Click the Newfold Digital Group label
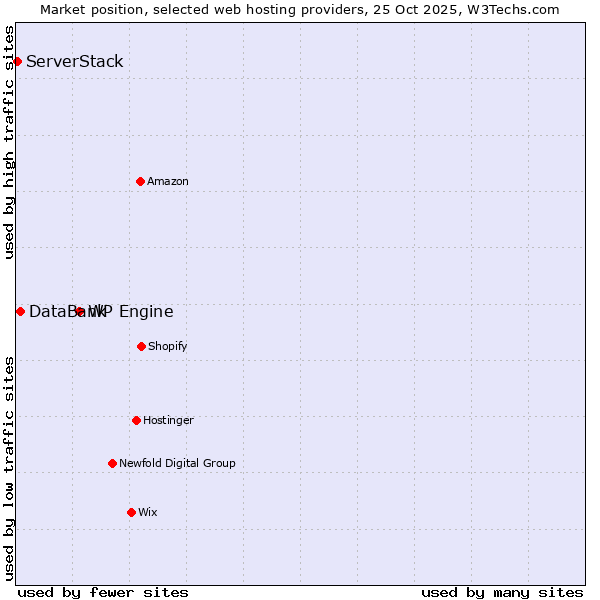This screenshot has height=600, width=600. pyautogui.click(x=177, y=463)
